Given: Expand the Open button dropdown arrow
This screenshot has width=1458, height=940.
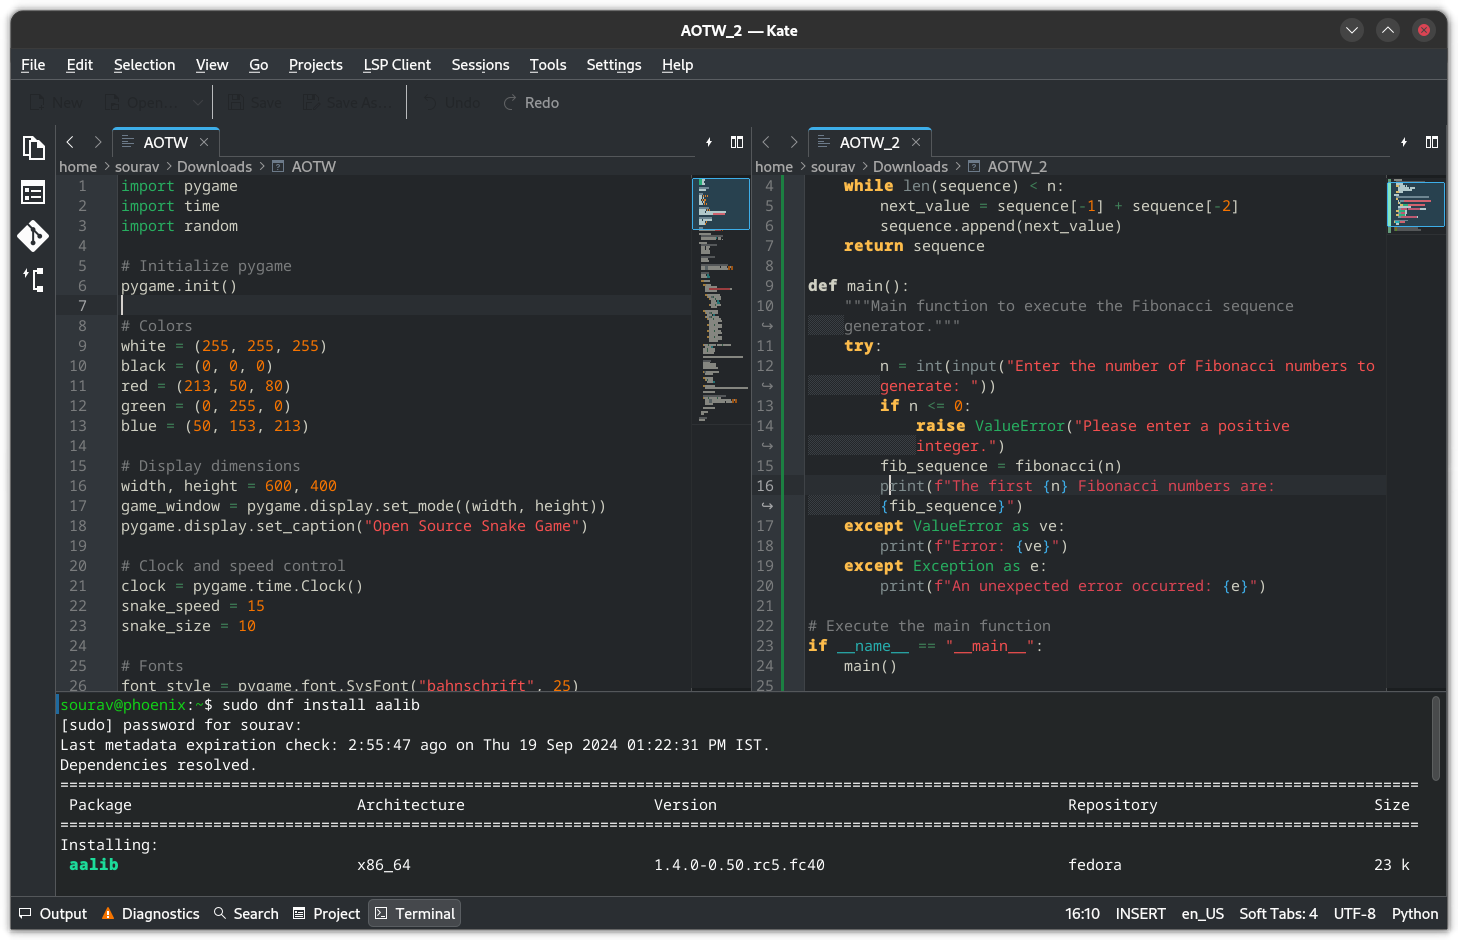Looking at the screenshot, I should 197,101.
